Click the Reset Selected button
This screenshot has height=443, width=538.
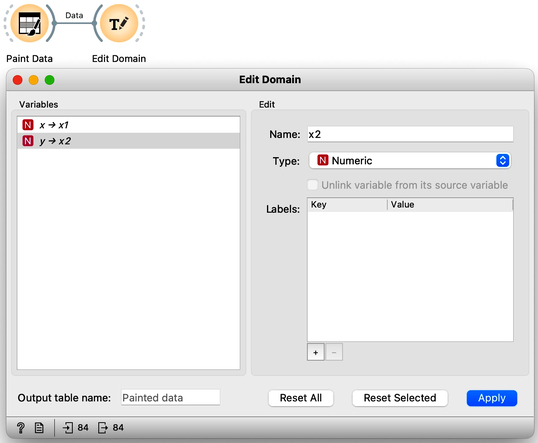[400, 398]
